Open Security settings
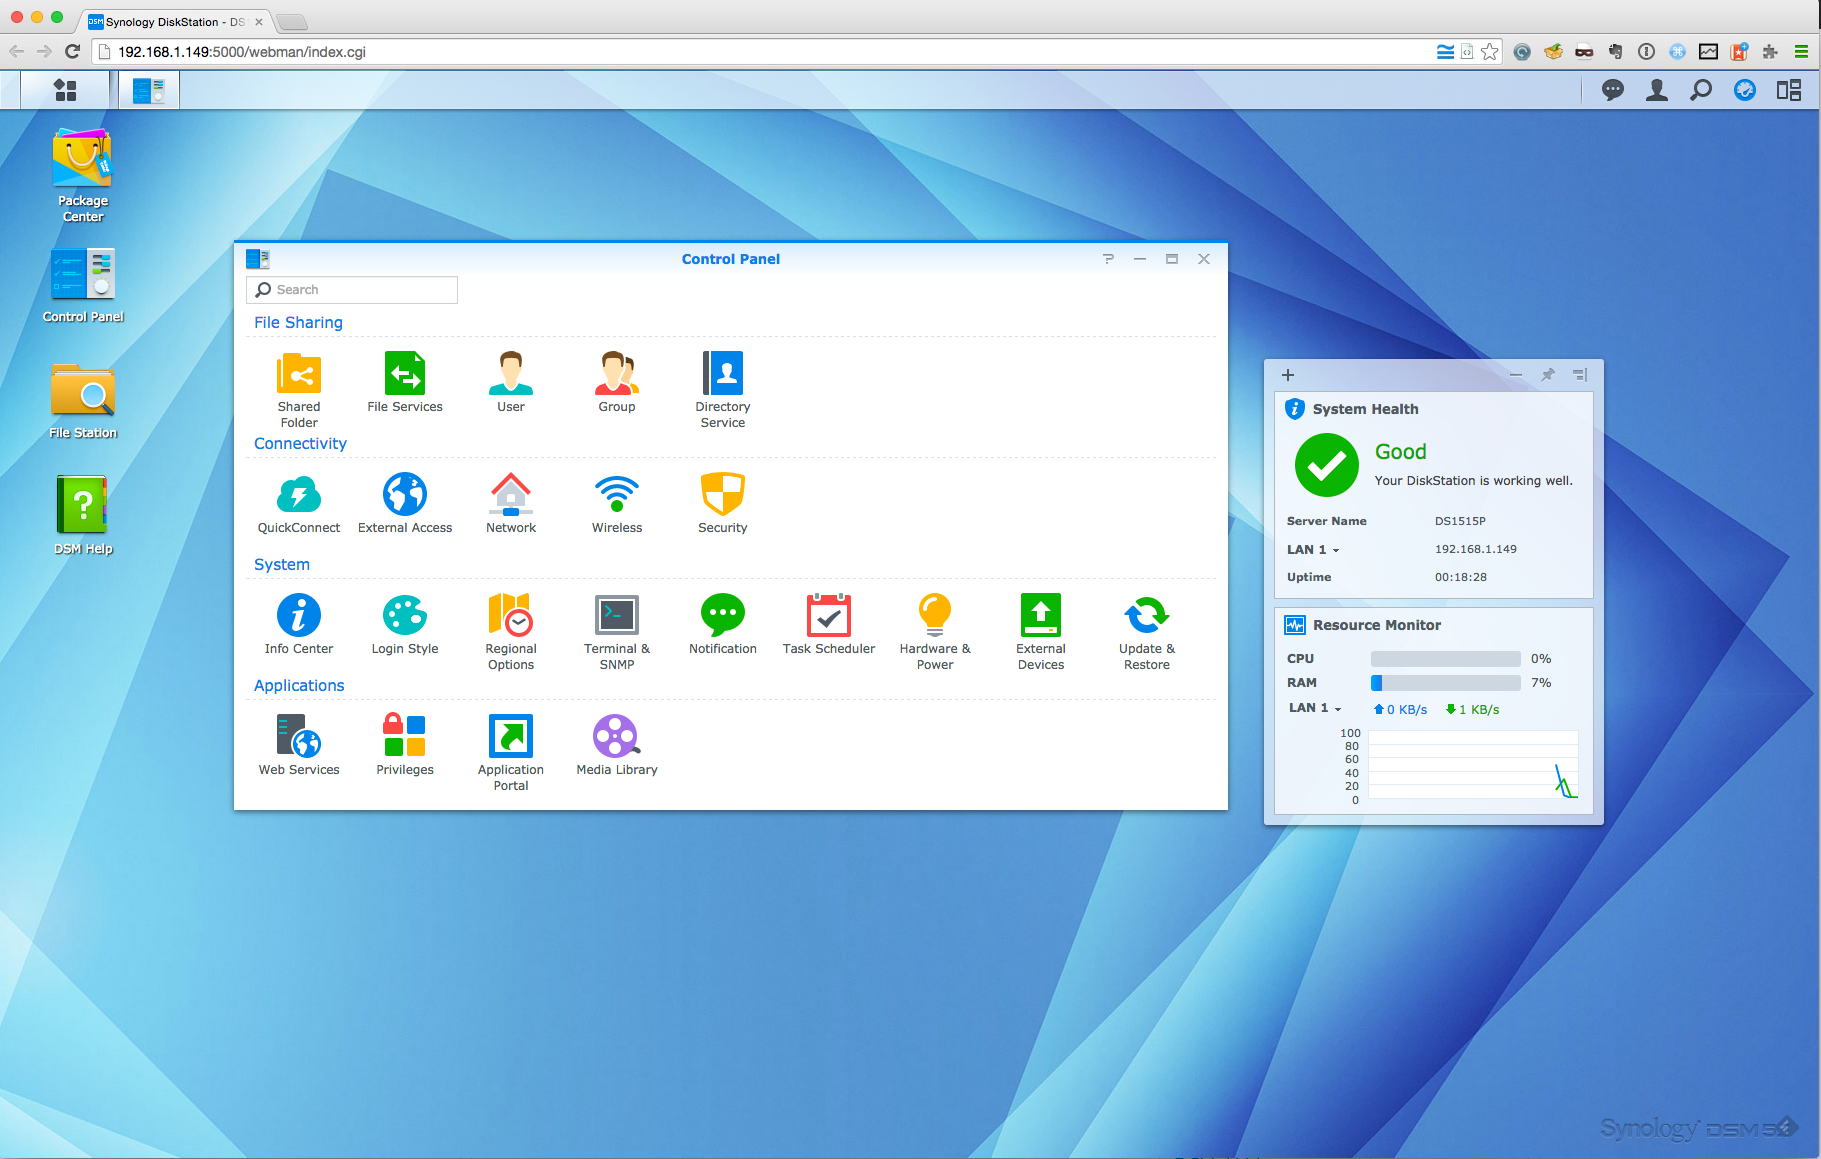Image resolution: width=1821 pixels, height=1159 pixels. pyautogui.click(x=723, y=502)
